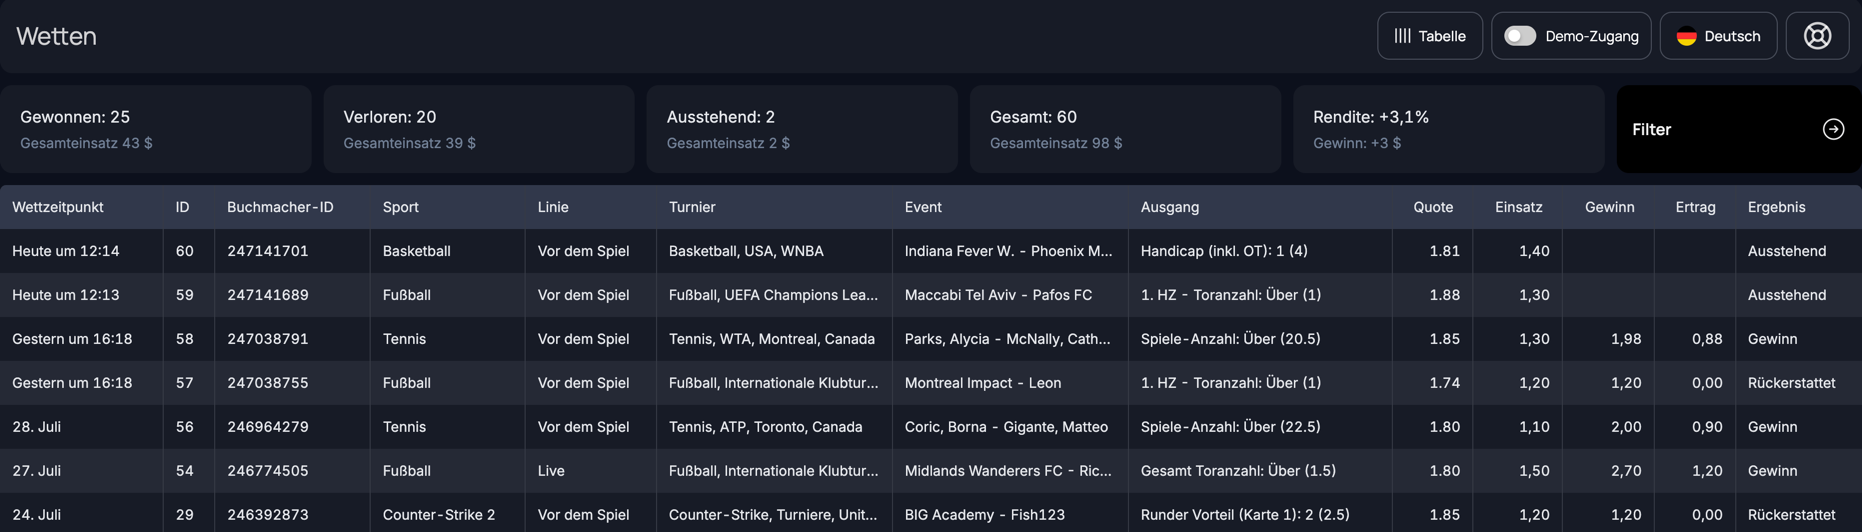Sort by Quote column header
This screenshot has height=532, width=1862.
tap(1432, 207)
